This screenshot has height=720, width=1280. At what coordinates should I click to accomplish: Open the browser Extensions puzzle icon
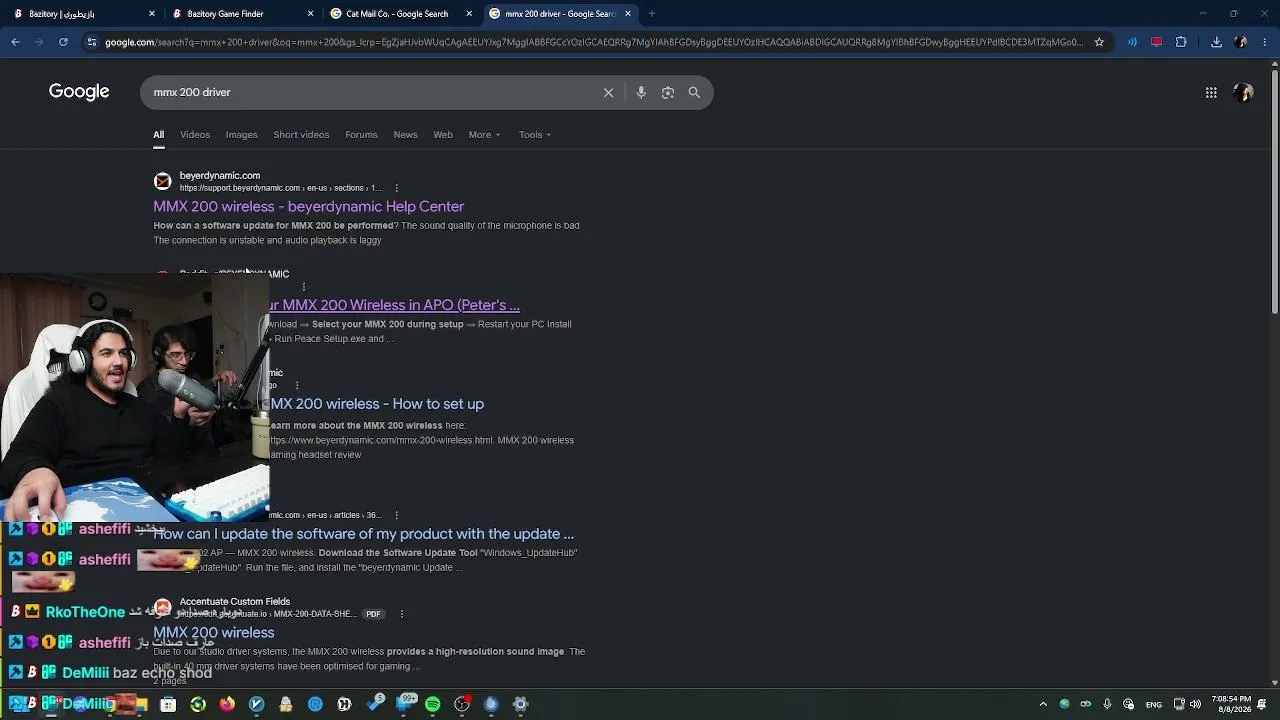click(x=1181, y=42)
